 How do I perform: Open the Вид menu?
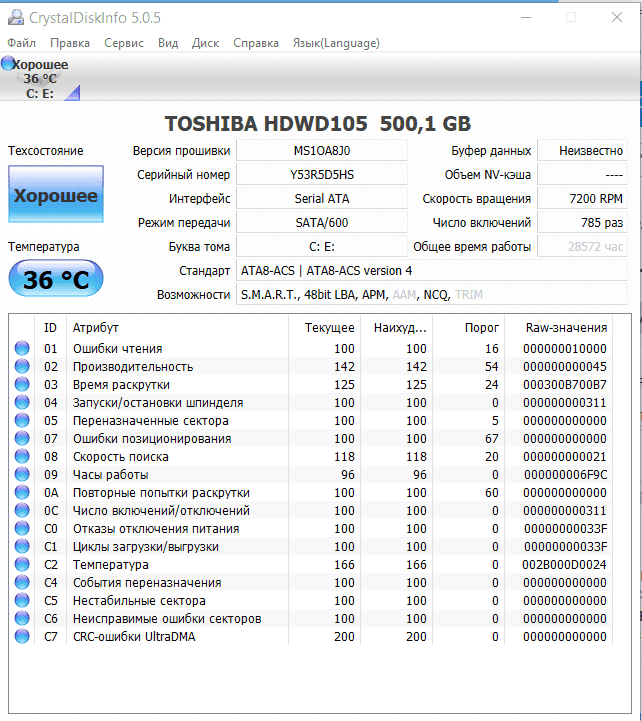coord(168,43)
